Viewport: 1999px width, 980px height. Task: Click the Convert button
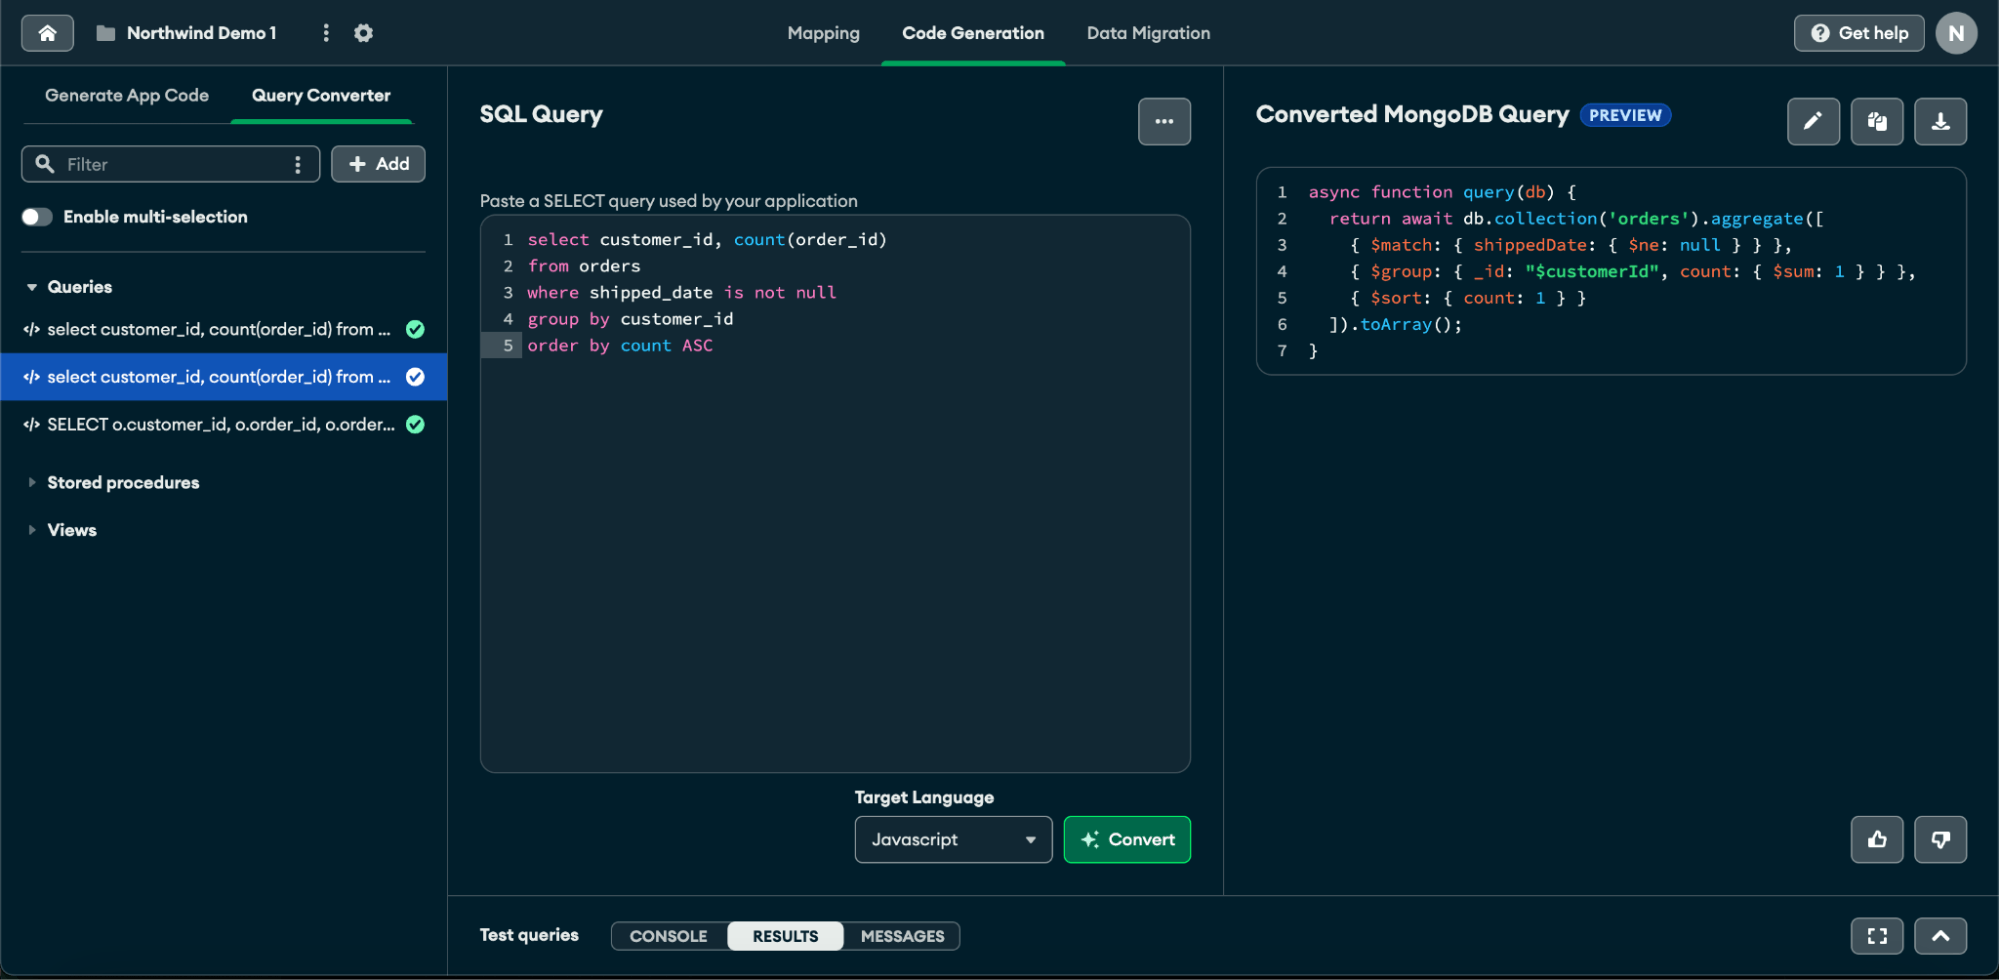click(1127, 839)
